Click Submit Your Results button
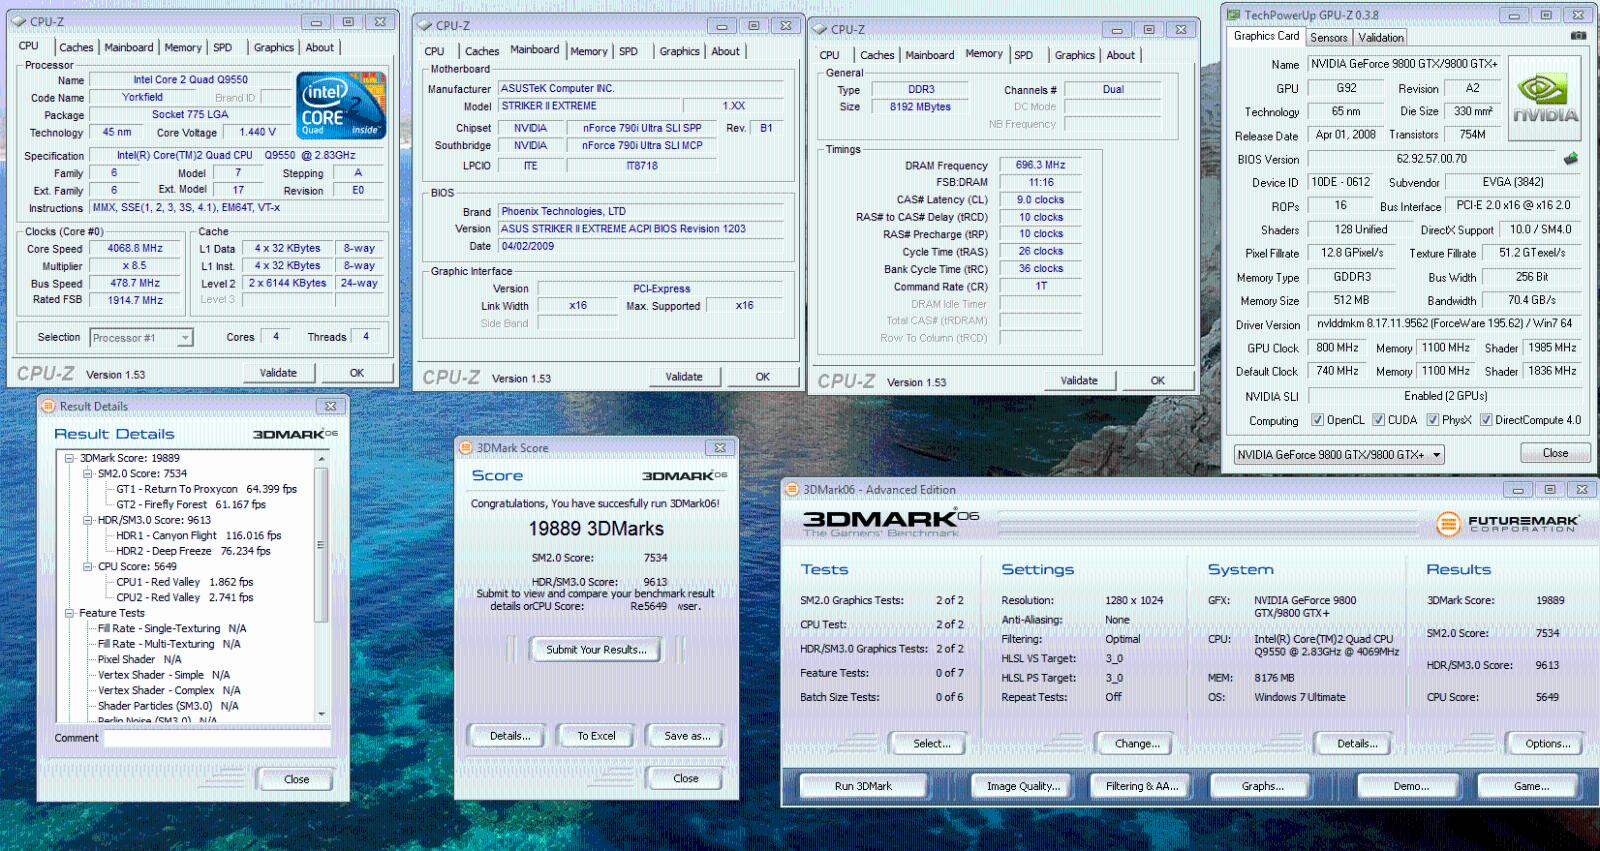 click(x=596, y=650)
